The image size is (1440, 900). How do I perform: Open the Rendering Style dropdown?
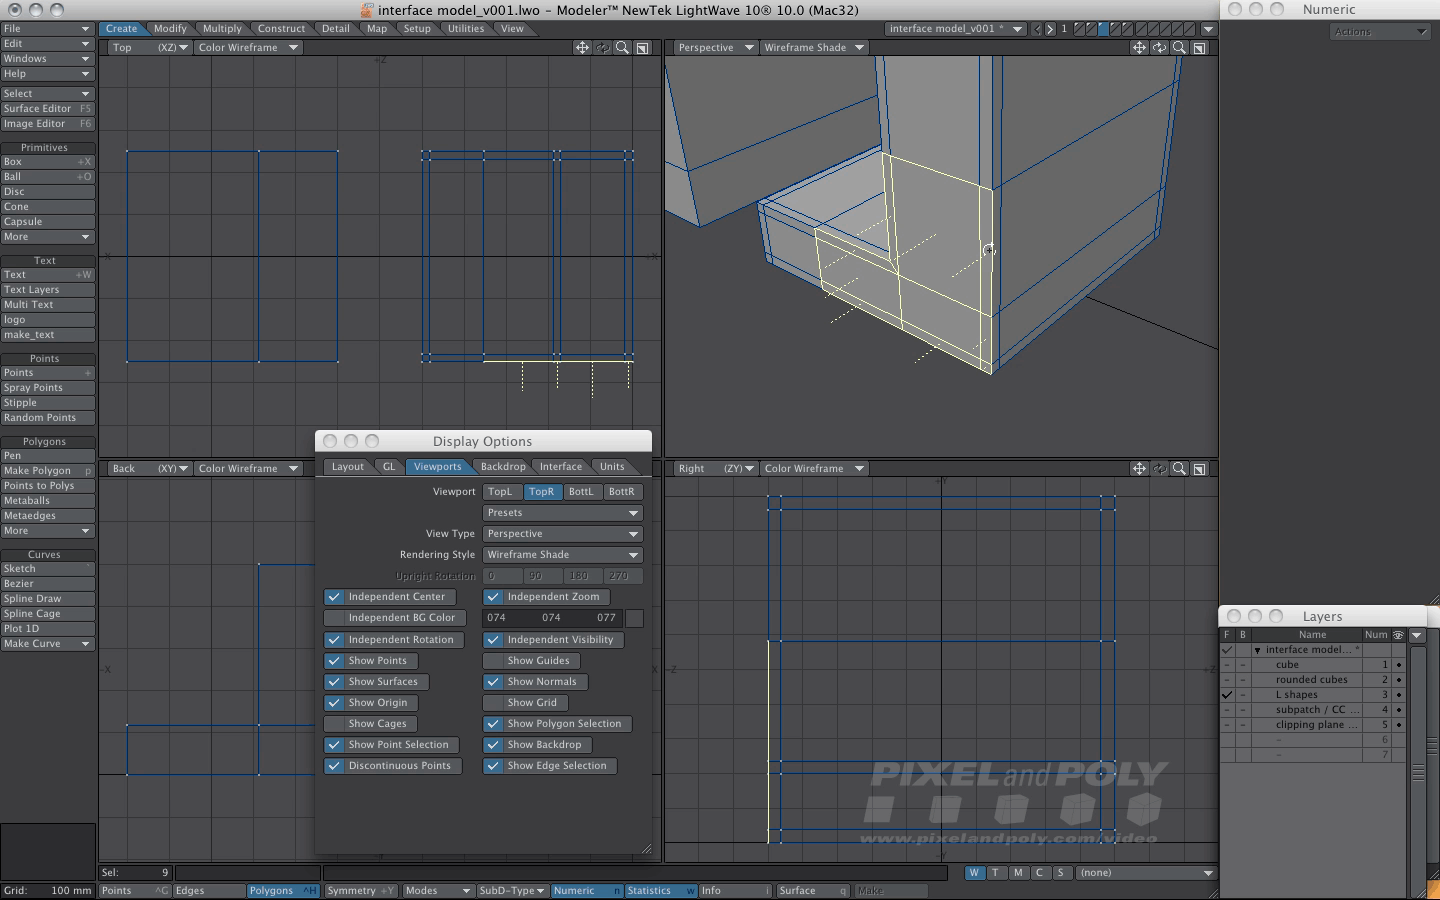tap(562, 555)
